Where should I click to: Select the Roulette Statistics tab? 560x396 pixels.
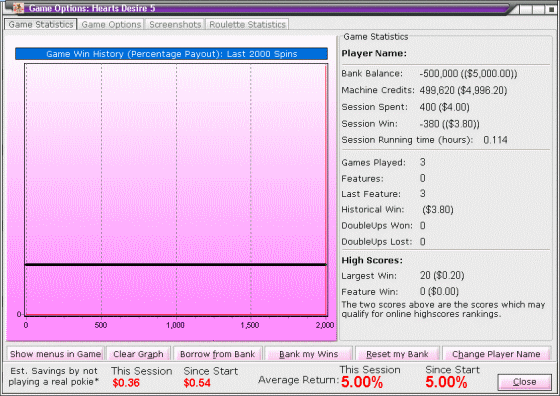pyautogui.click(x=247, y=24)
